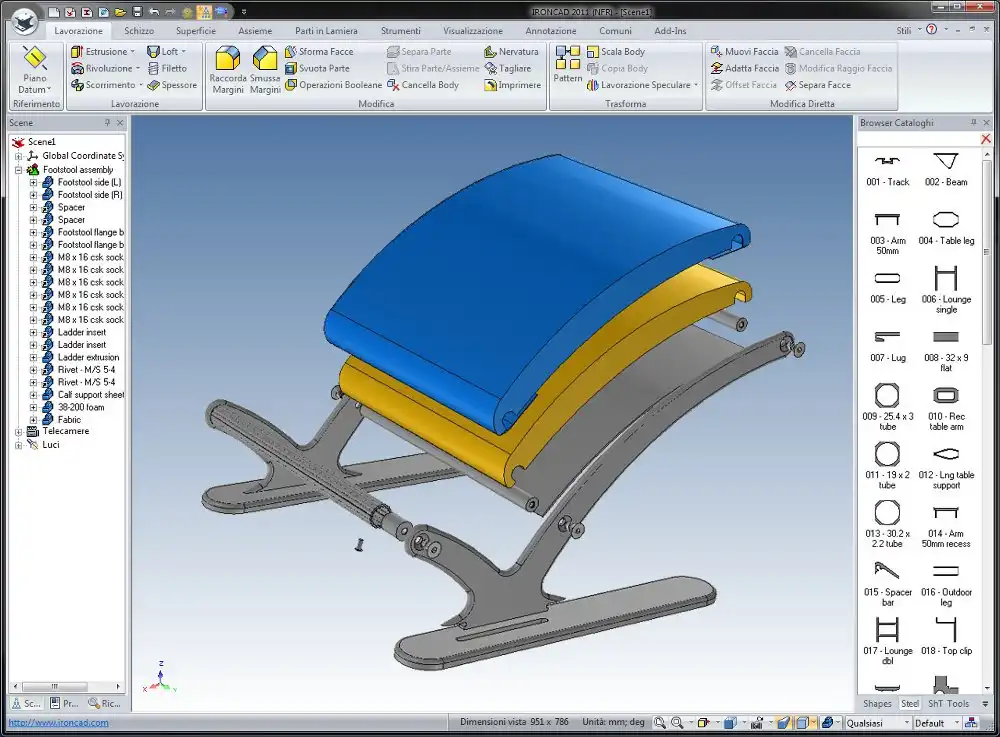Open the Parti in Lamiera tab
The height and width of the screenshot is (737, 1000).
(x=326, y=31)
